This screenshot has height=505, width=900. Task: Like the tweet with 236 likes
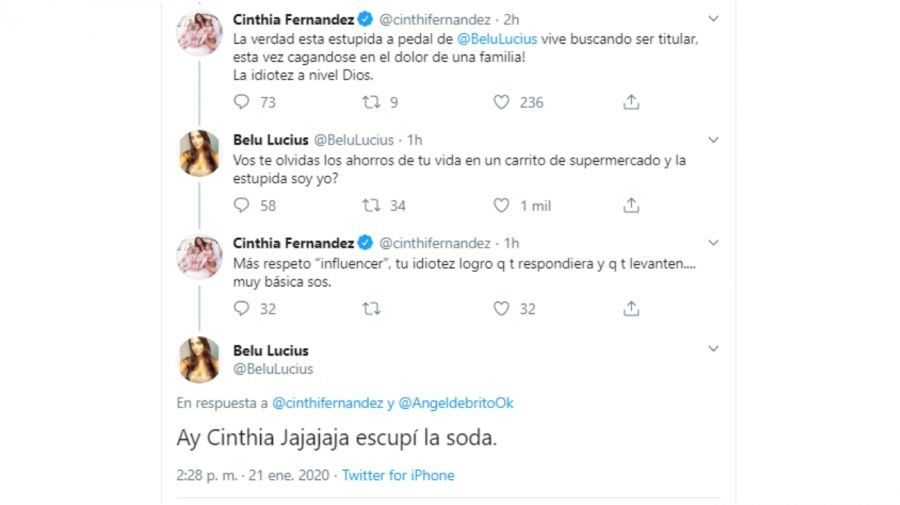[x=502, y=102]
